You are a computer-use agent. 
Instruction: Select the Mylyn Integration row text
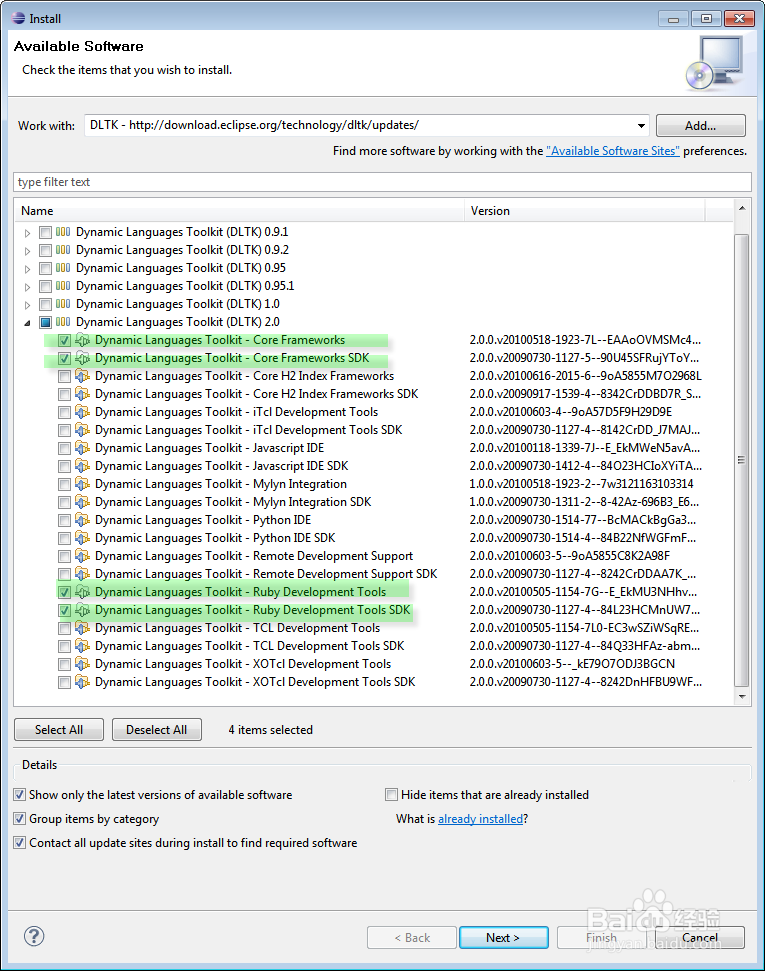pyautogui.click(x=221, y=484)
